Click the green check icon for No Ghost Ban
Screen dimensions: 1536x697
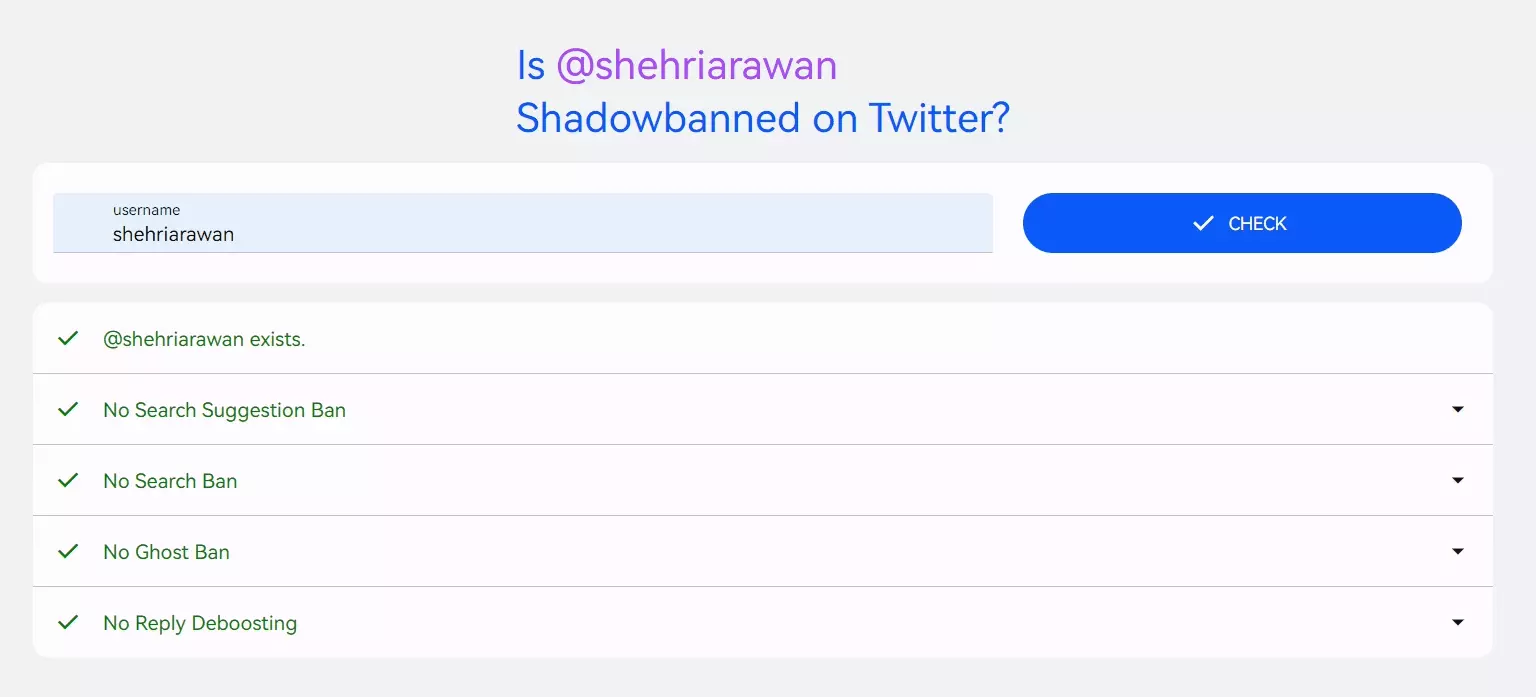pyautogui.click(x=67, y=551)
